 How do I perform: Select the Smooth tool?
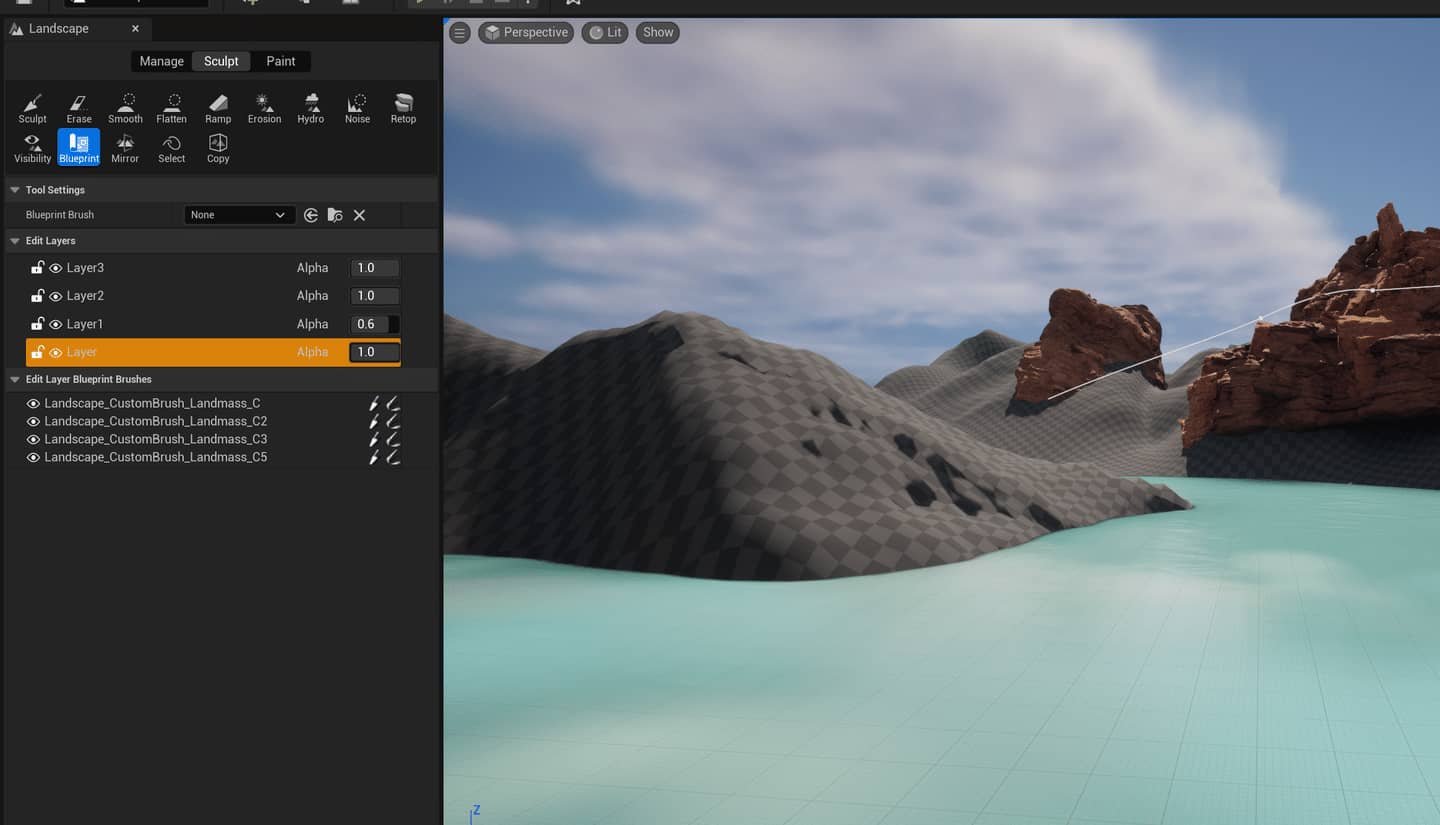(125, 108)
